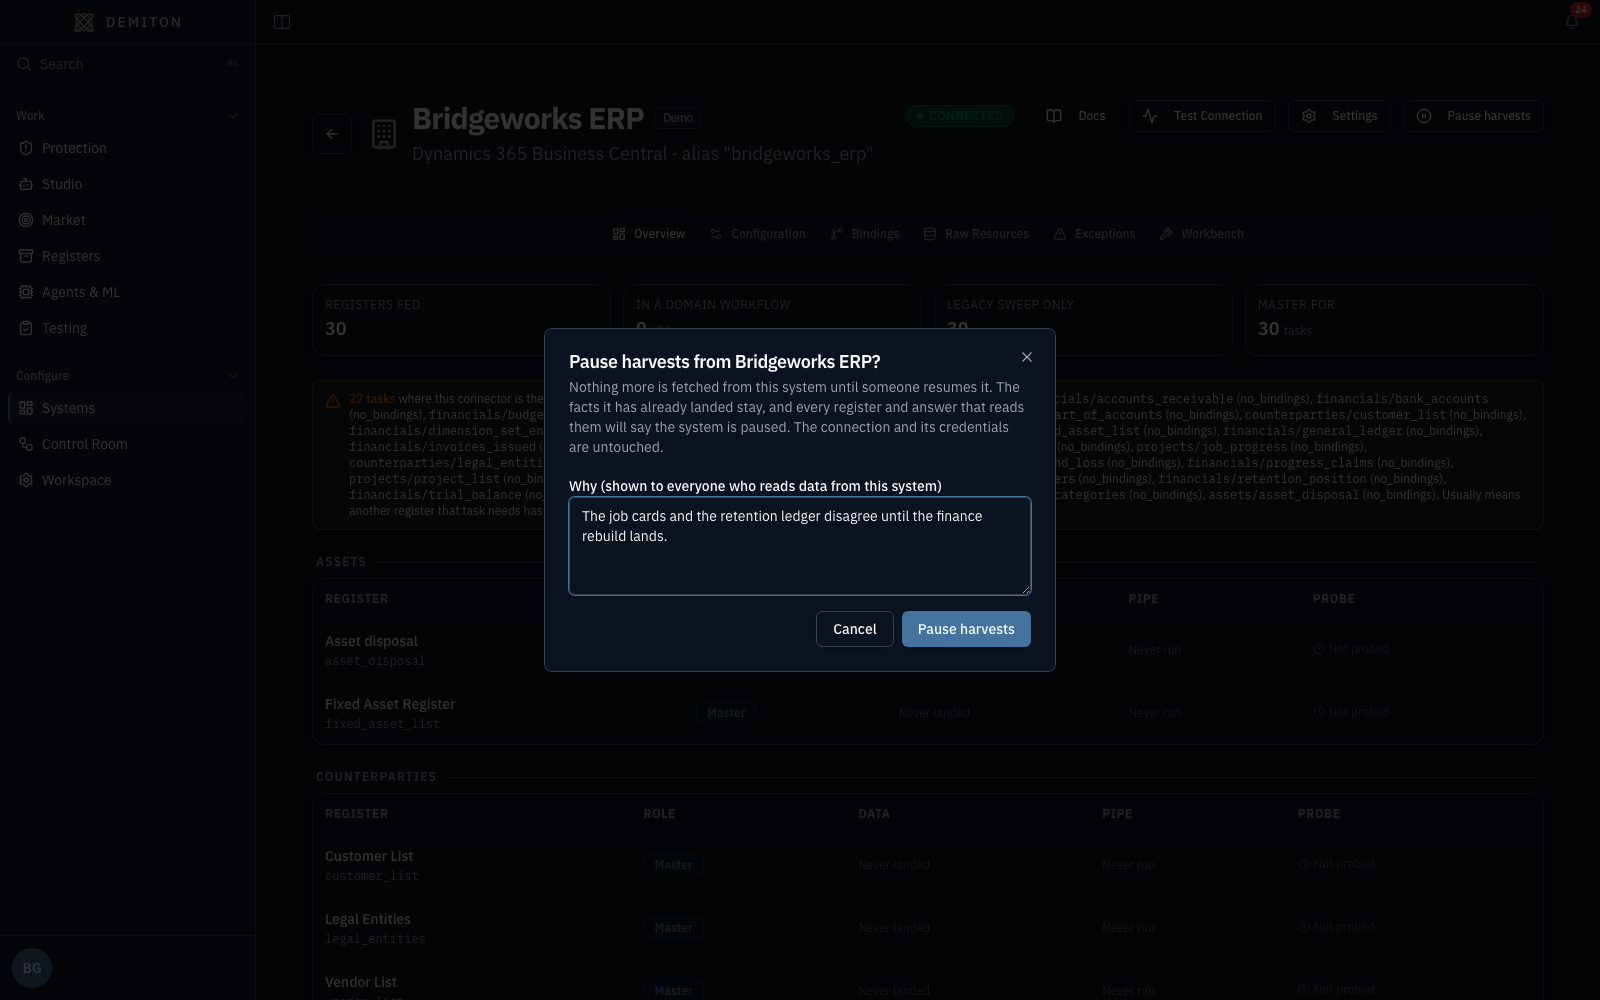Close the pause harvests dialog

click(x=1027, y=357)
